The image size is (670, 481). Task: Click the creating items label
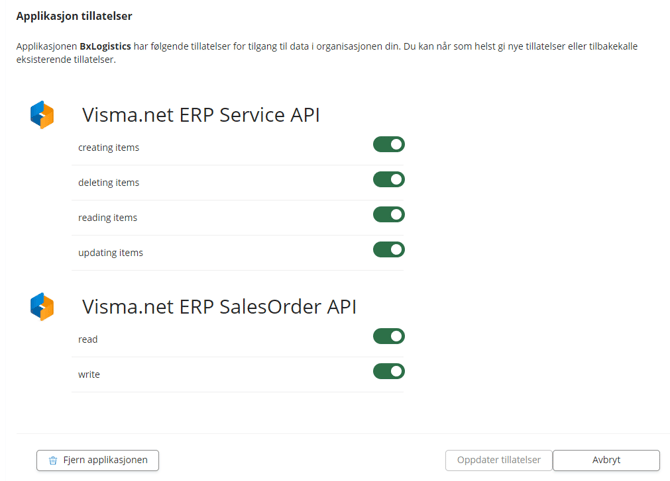[x=109, y=147]
